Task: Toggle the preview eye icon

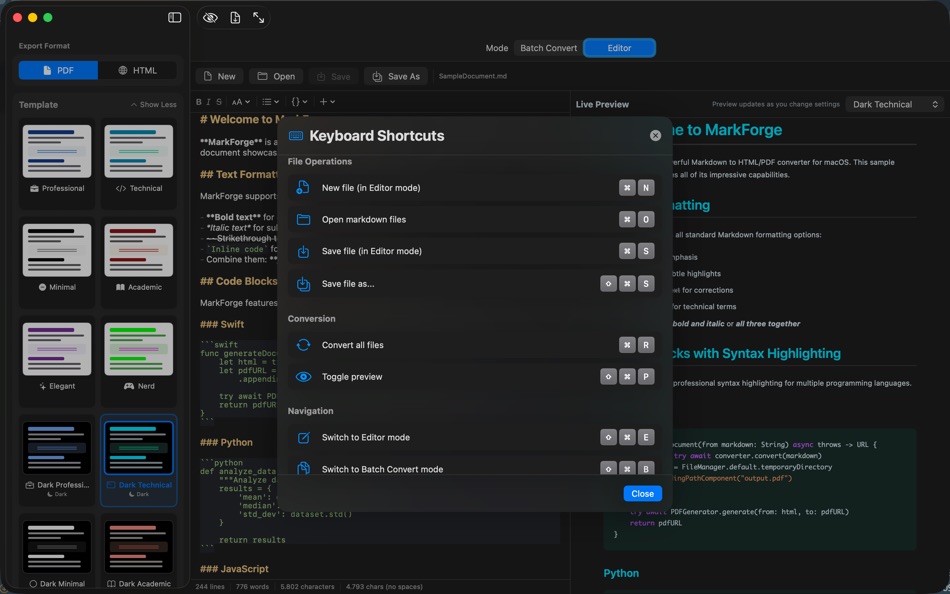Action: pos(209,17)
